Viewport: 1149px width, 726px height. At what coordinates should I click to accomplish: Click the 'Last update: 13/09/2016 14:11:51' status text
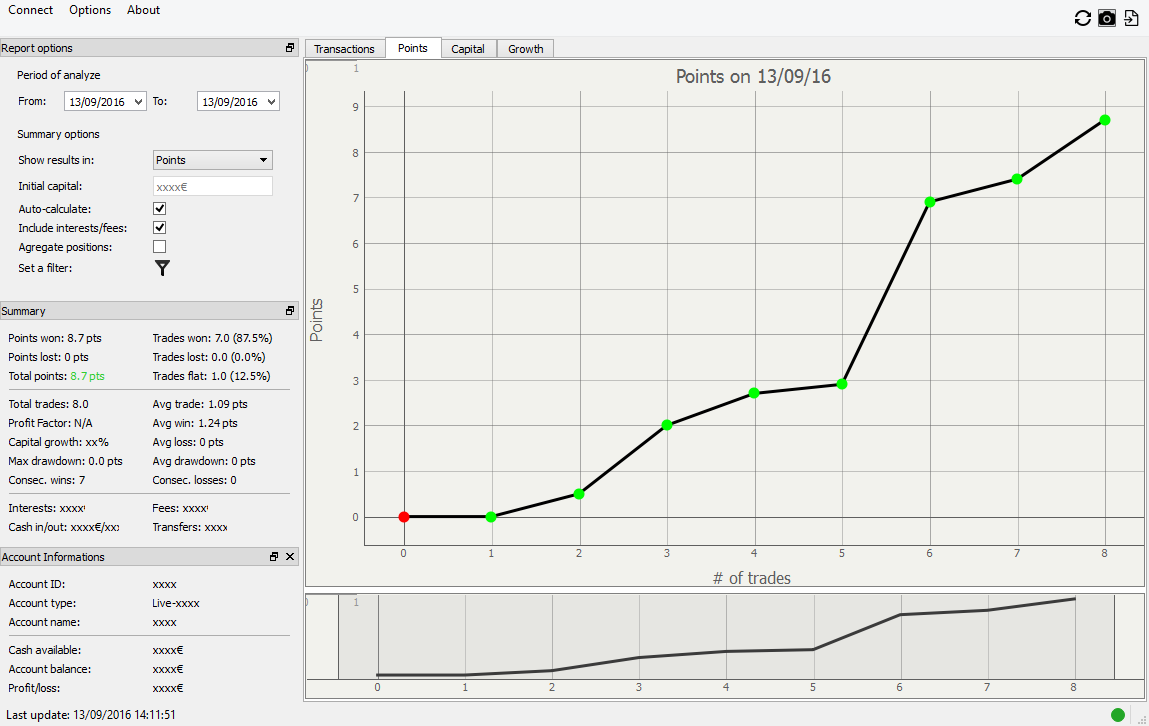pyautogui.click(x=91, y=714)
